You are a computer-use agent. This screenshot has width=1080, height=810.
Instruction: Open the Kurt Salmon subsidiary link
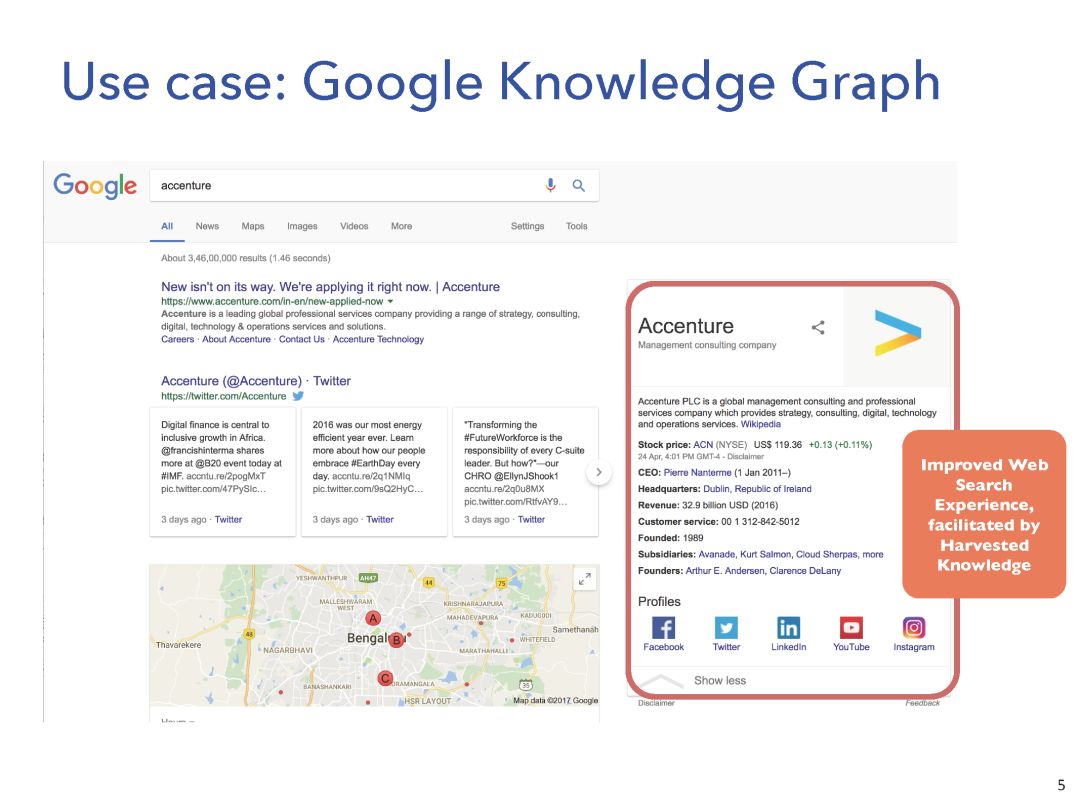[765, 554]
